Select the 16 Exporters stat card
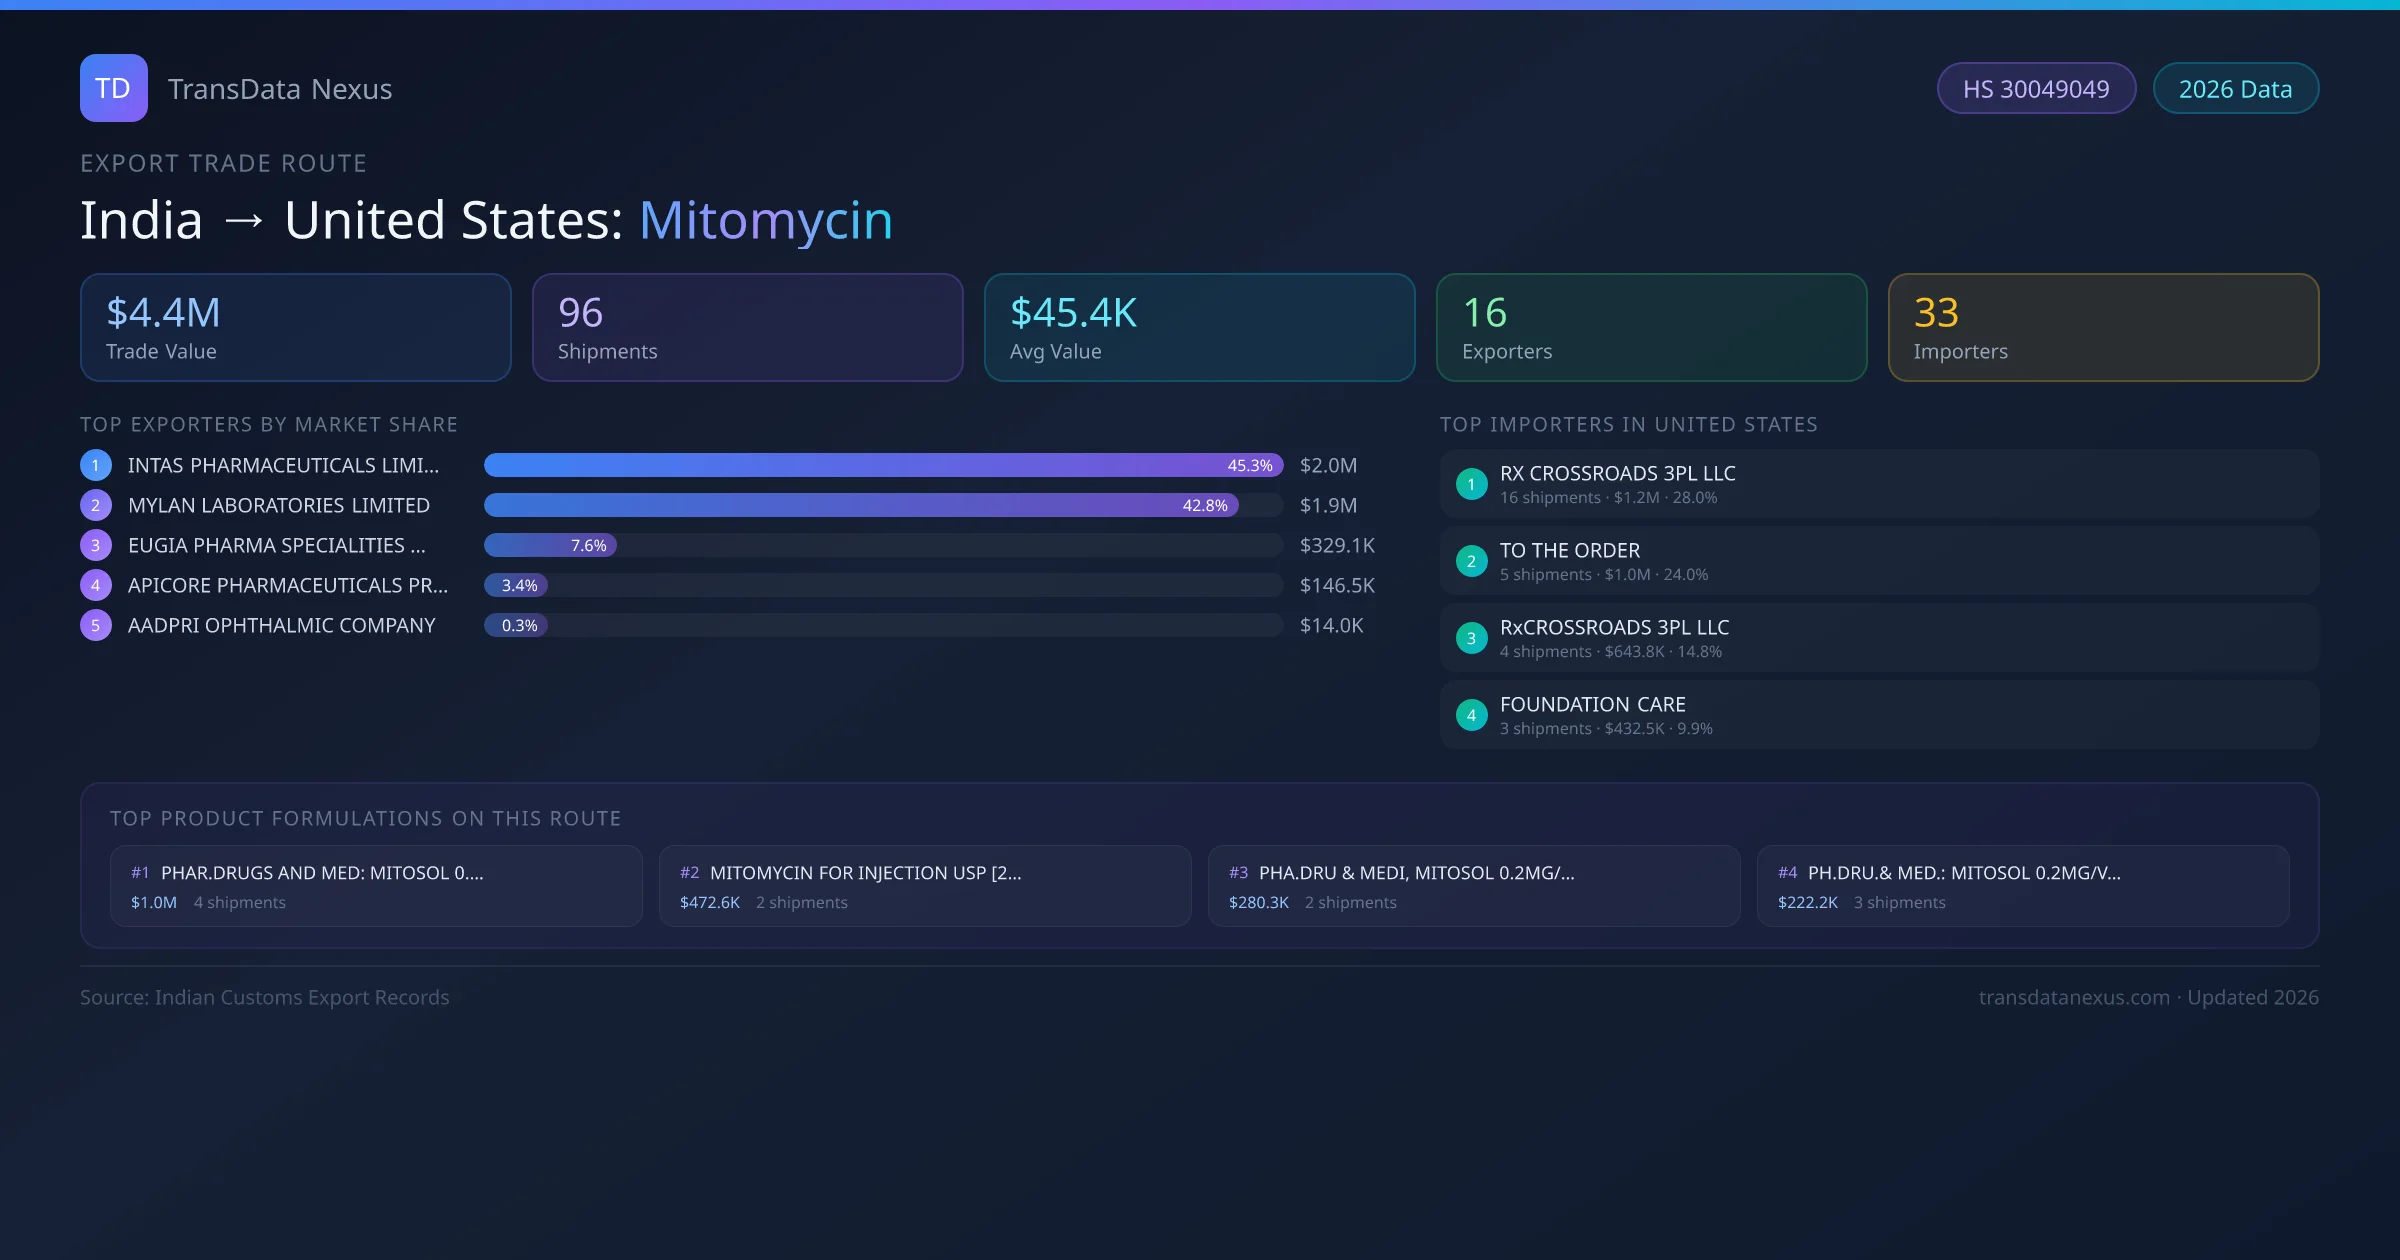The width and height of the screenshot is (2400, 1260). (1651, 327)
